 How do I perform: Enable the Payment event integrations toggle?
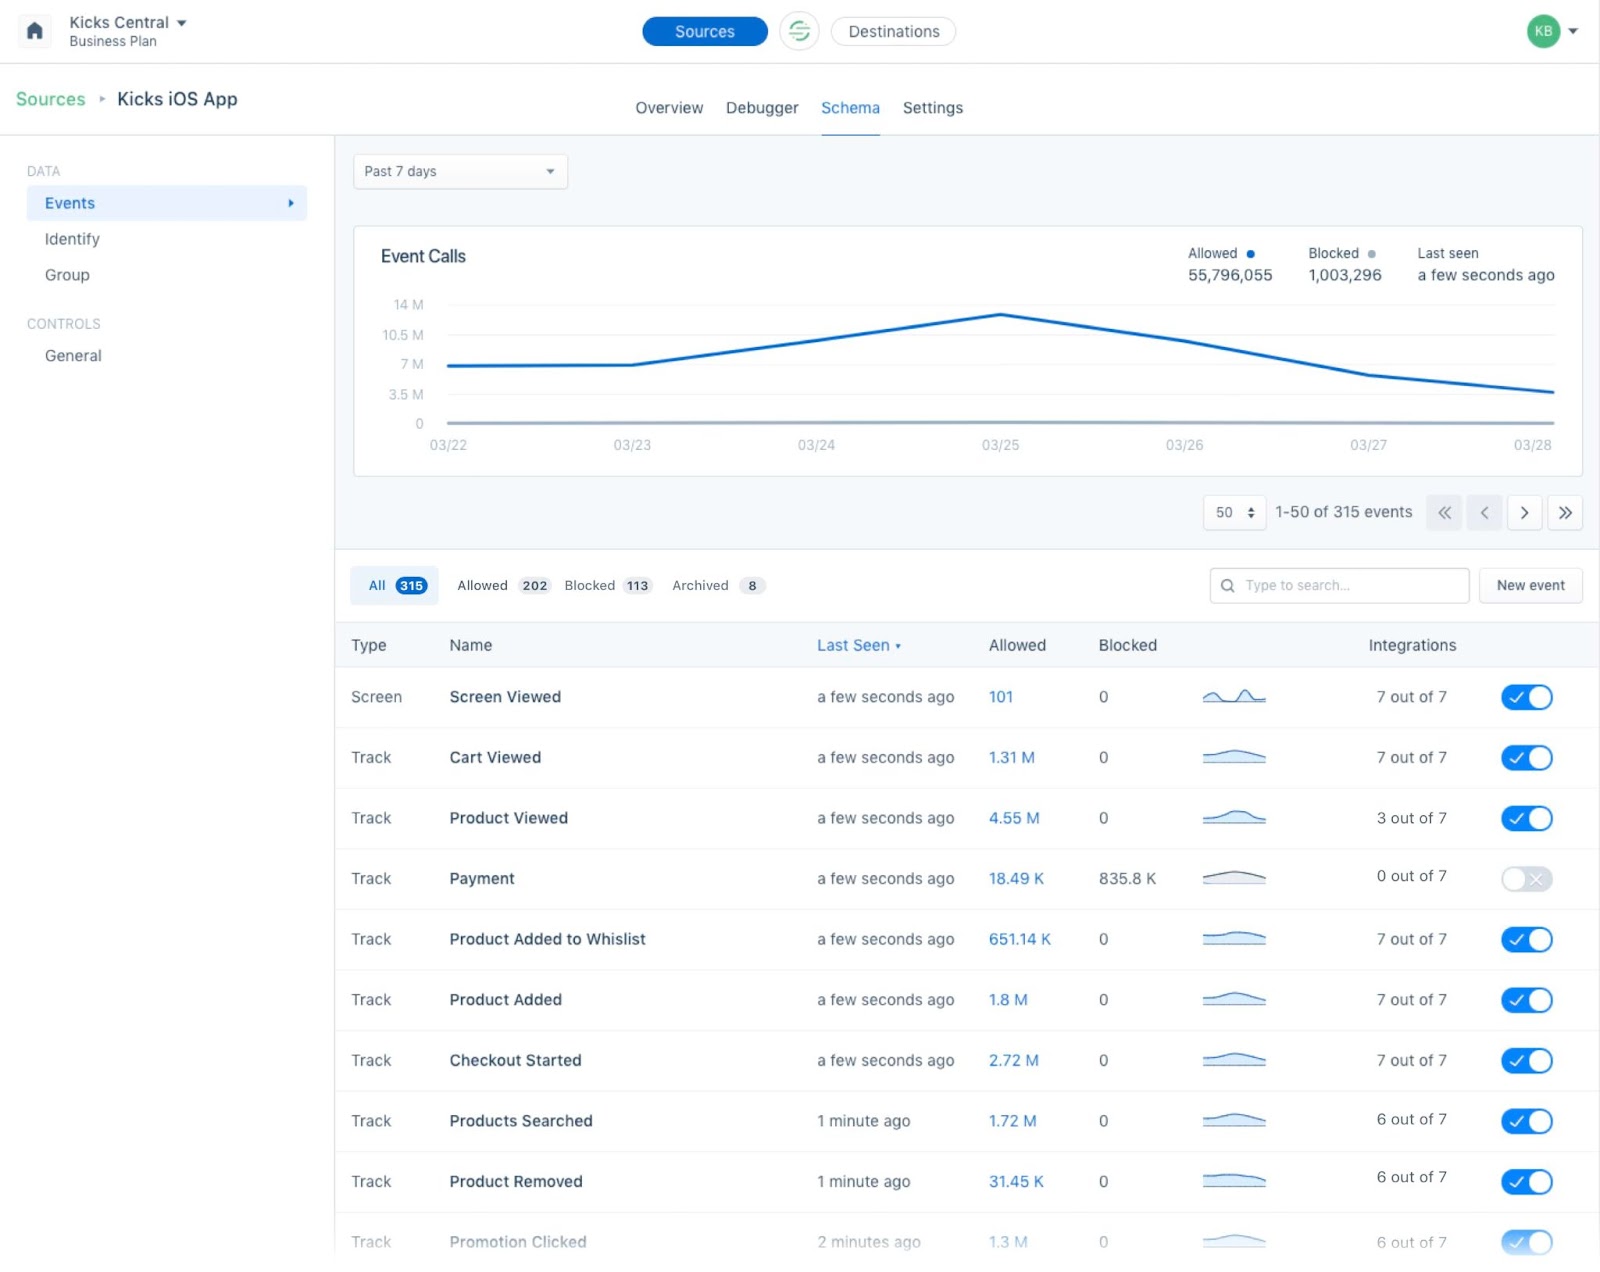[1525, 879]
